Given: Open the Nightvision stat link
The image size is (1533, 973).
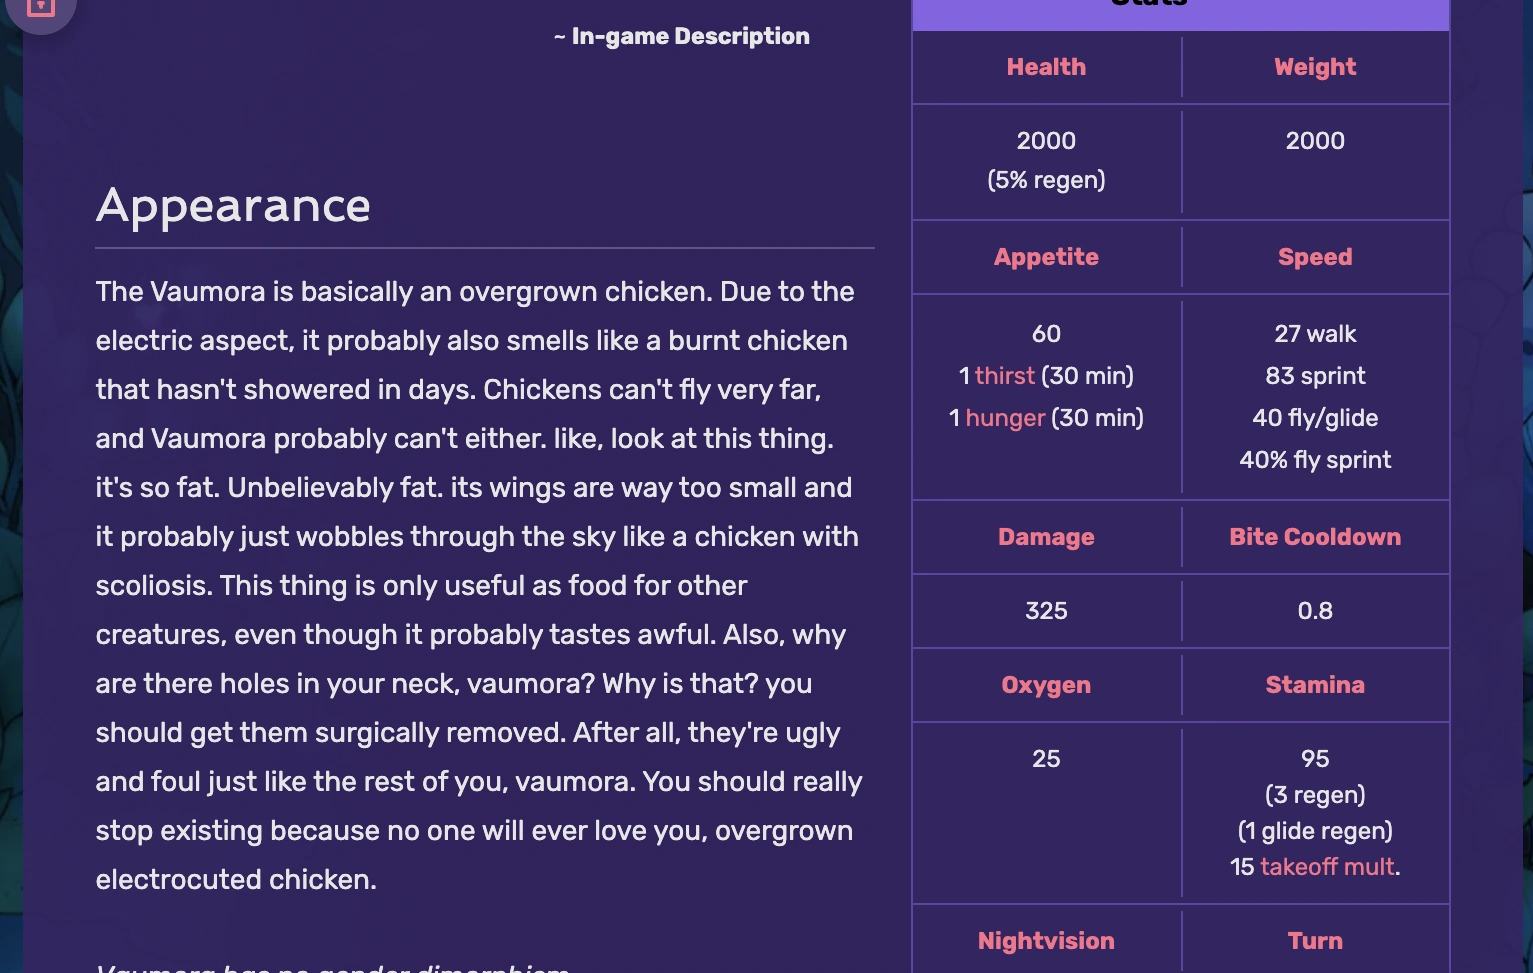Looking at the screenshot, I should pyautogui.click(x=1046, y=941).
